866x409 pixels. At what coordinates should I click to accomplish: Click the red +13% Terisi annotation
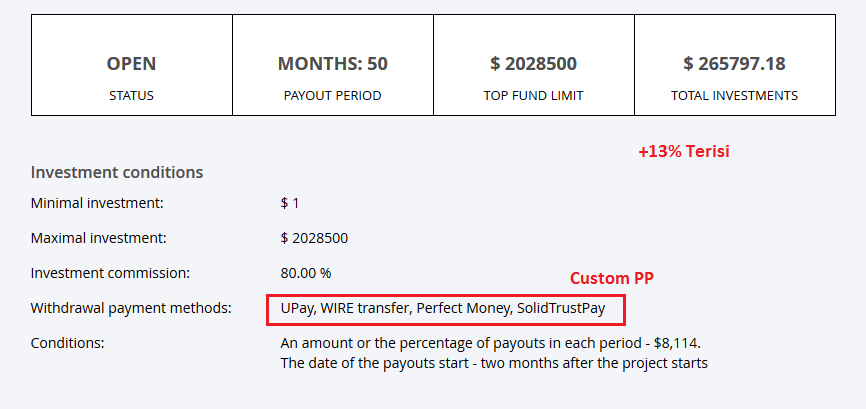(684, 152)
